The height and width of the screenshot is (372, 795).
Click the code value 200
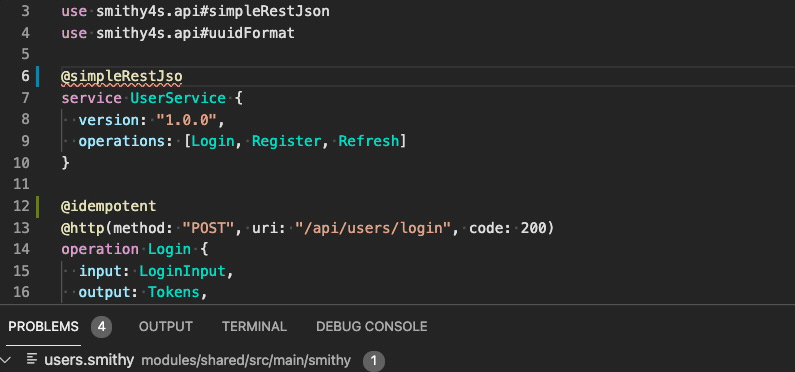coord(533,228)
